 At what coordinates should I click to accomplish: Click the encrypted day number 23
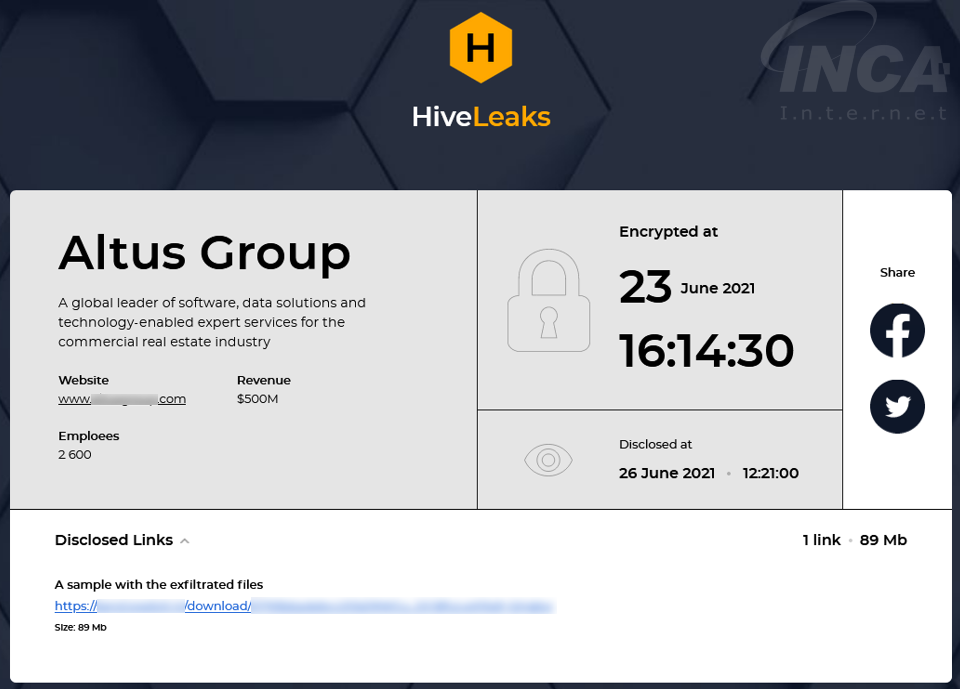[x=645, y=287]
